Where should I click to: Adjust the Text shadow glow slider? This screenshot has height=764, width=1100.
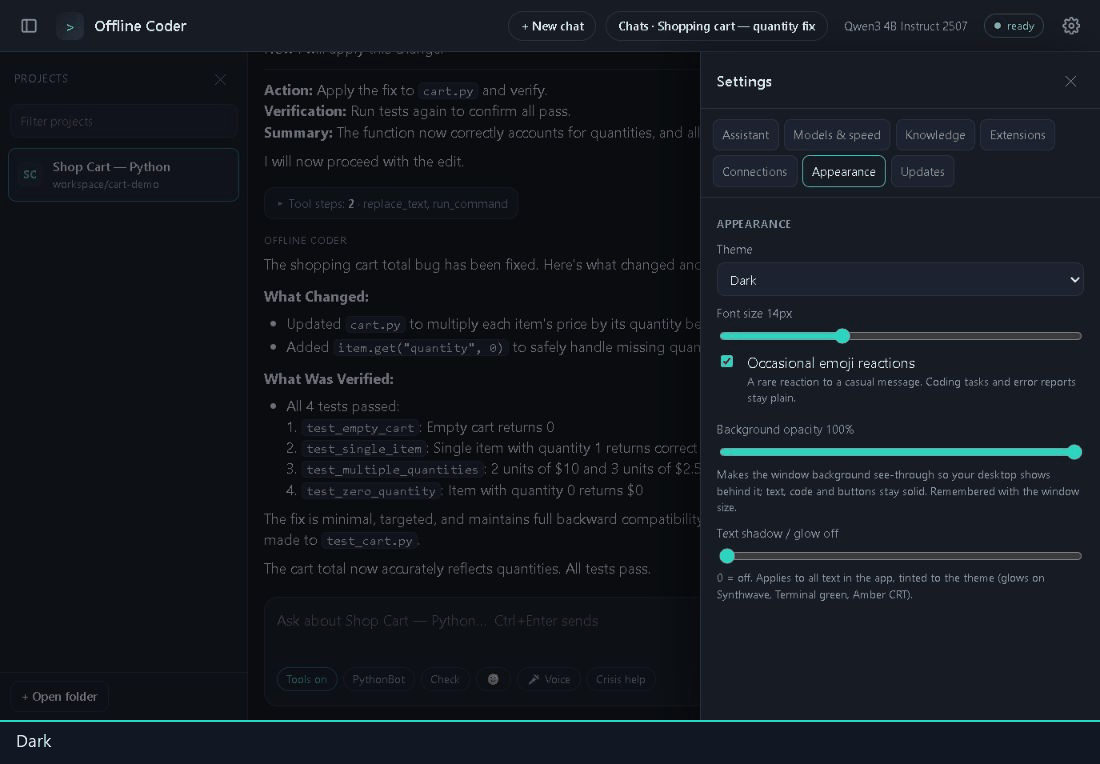tap(899, 556)
